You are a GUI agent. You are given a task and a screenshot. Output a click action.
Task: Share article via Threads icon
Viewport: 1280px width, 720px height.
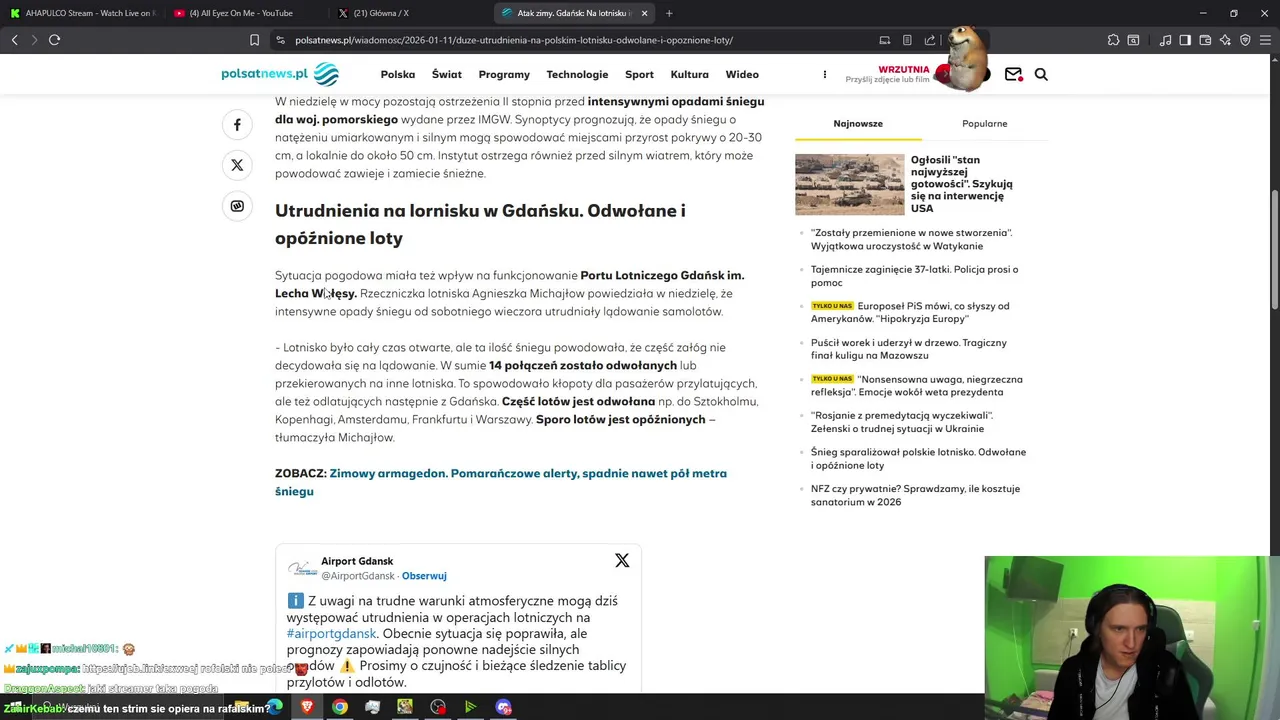click(x=237, y=206)
